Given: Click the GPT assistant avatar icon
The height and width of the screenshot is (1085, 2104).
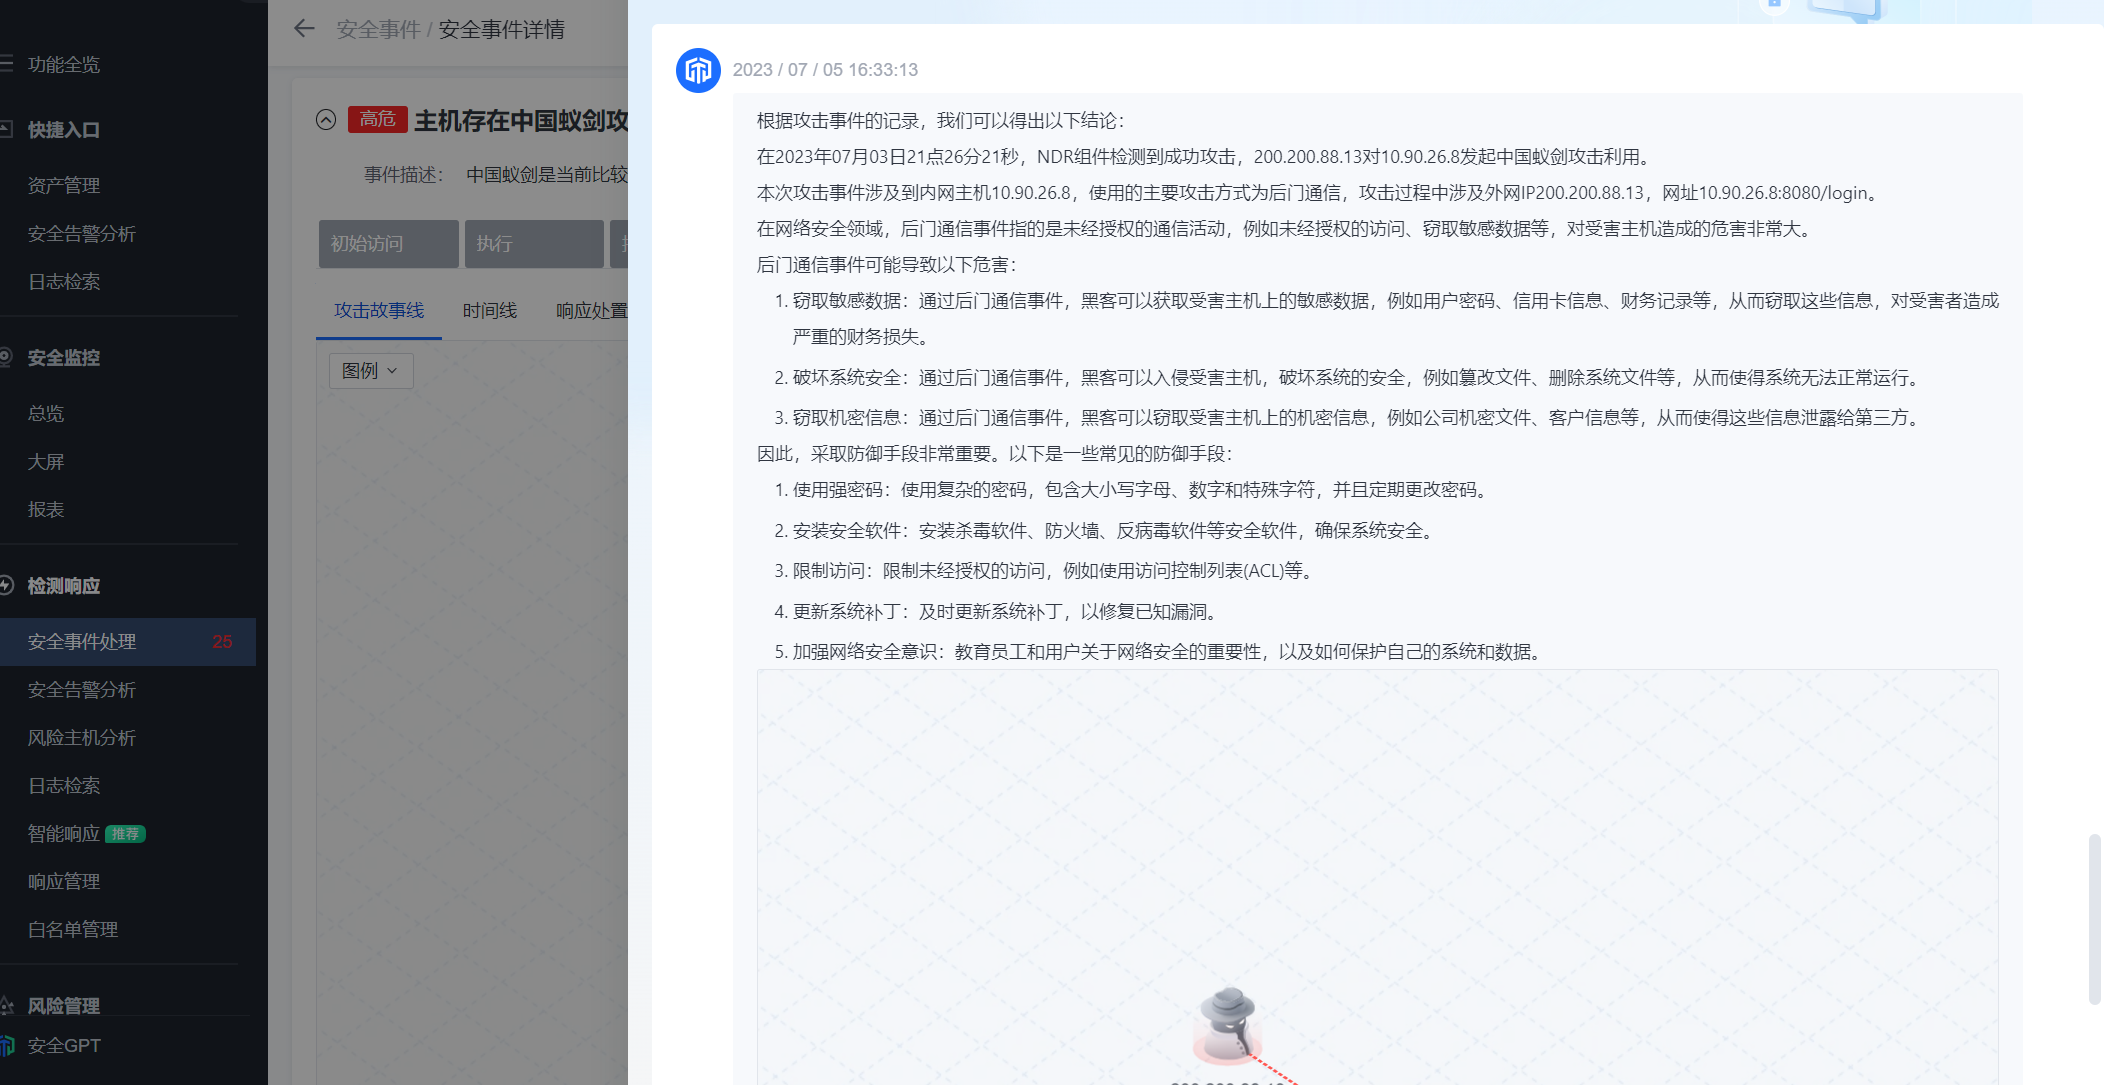Looking at the screenshot, I should 698,70.
